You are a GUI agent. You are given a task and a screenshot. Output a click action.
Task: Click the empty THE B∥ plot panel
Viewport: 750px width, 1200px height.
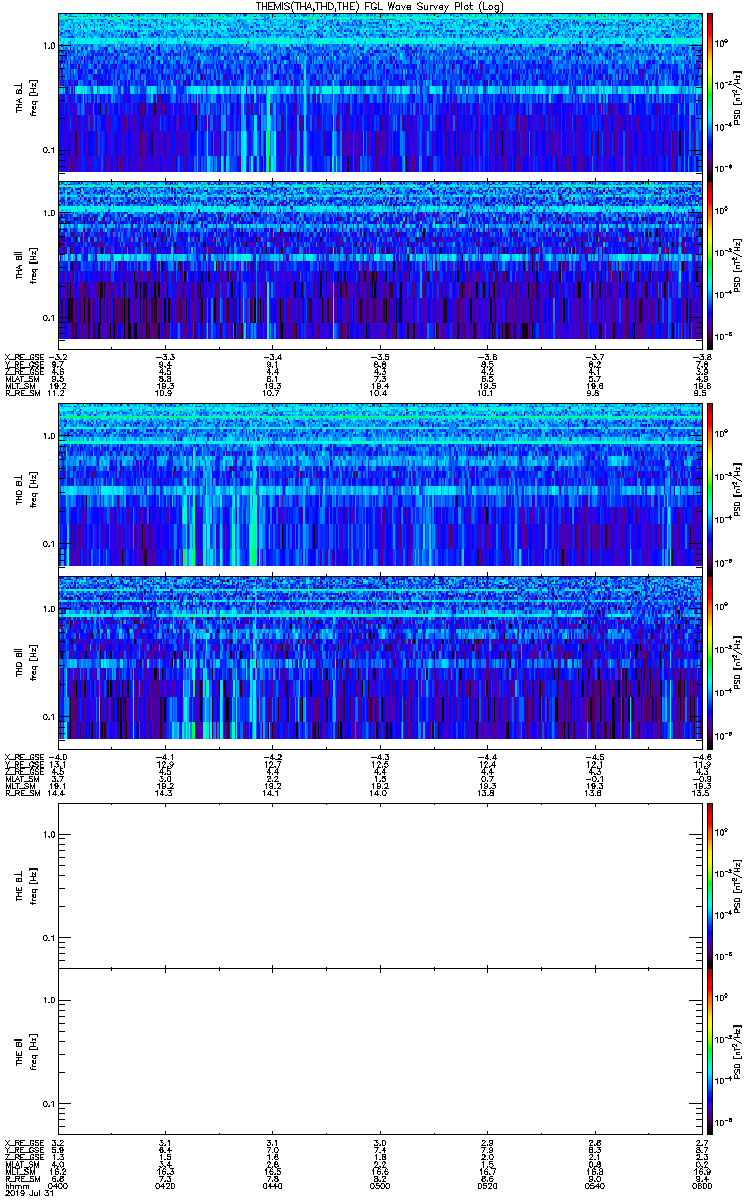coord(380,1050)
